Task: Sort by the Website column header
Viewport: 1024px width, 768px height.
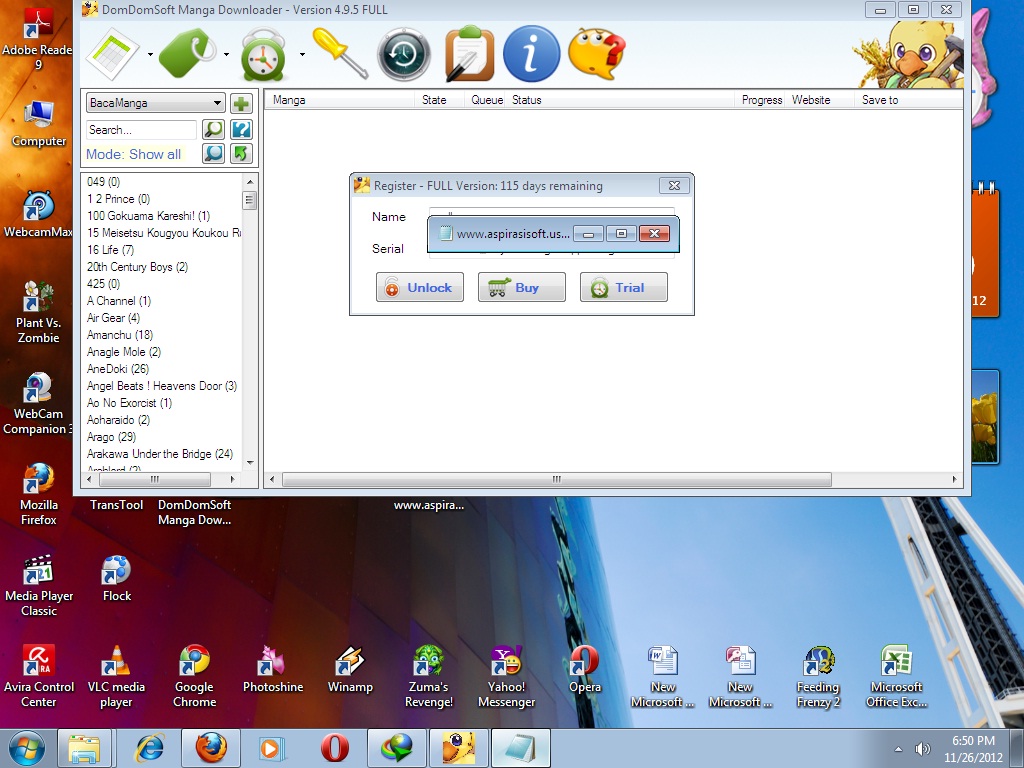Action: tap(820, 100)
